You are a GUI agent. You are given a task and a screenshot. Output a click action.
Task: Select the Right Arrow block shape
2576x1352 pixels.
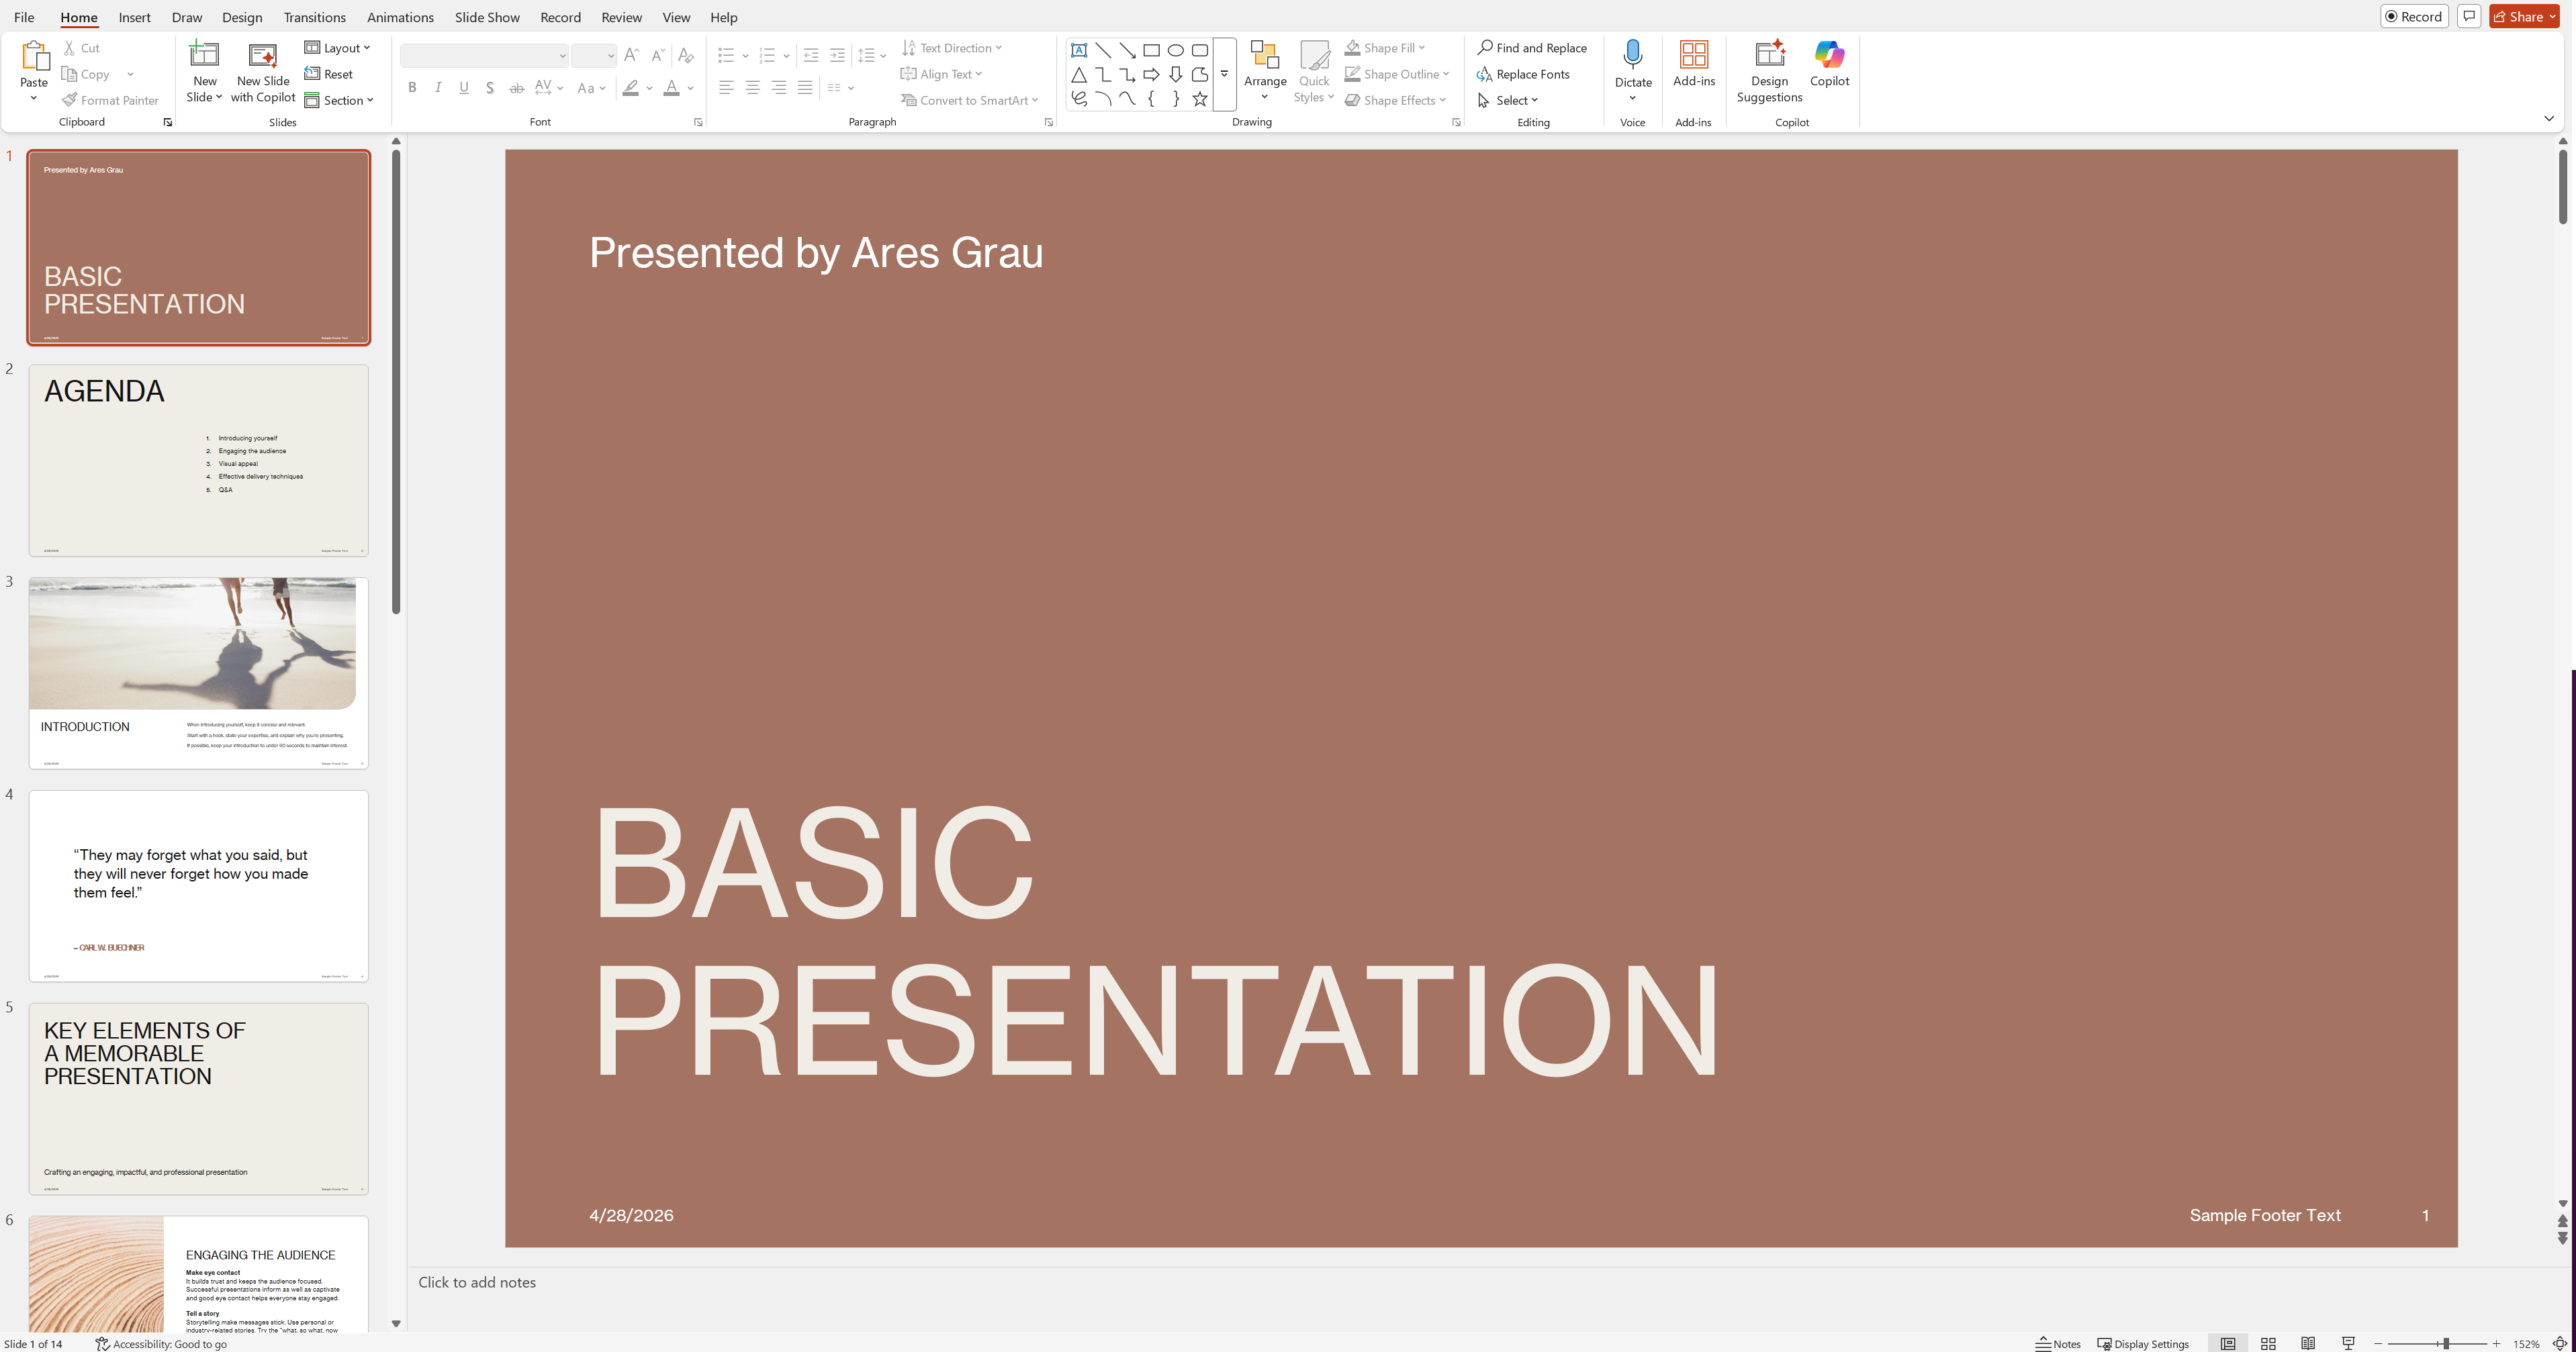tap(1152, 74)
